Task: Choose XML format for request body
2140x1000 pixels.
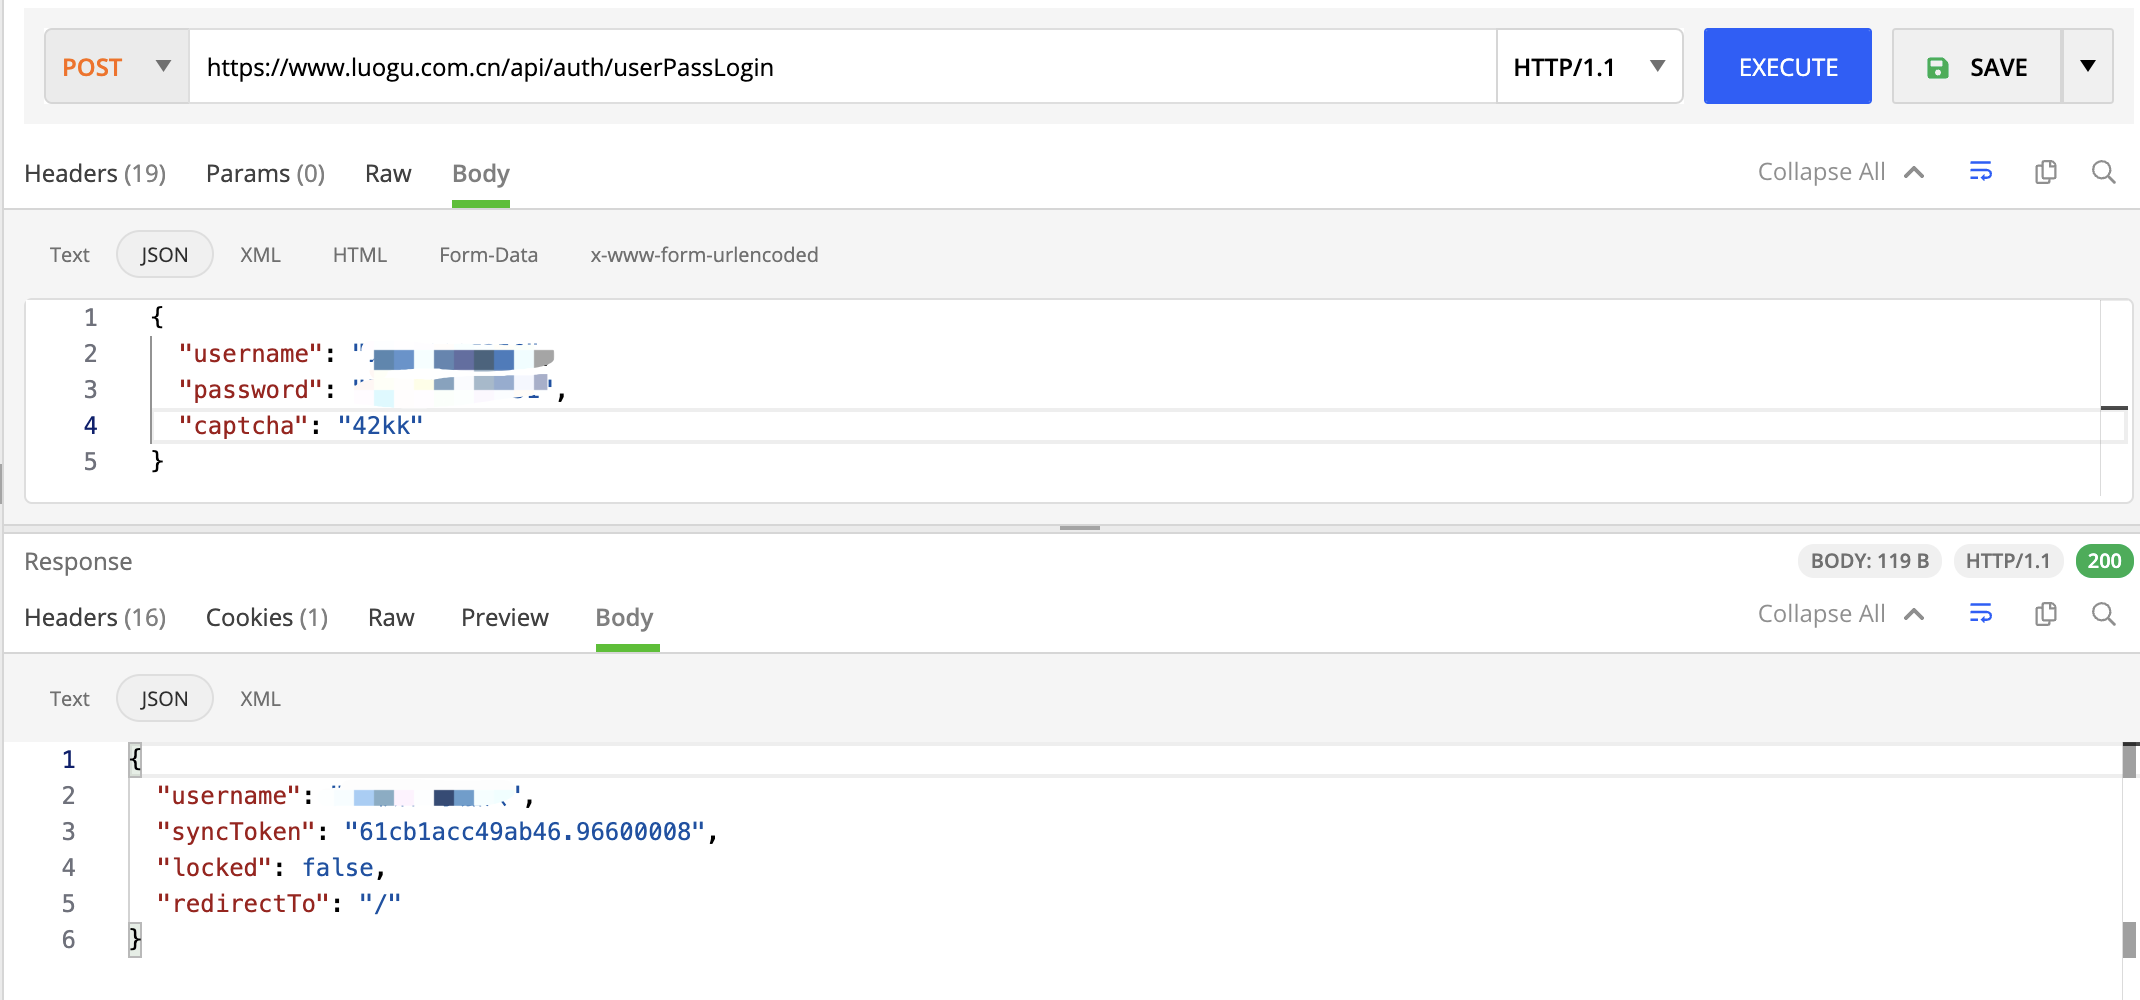Action: point(260,255)
